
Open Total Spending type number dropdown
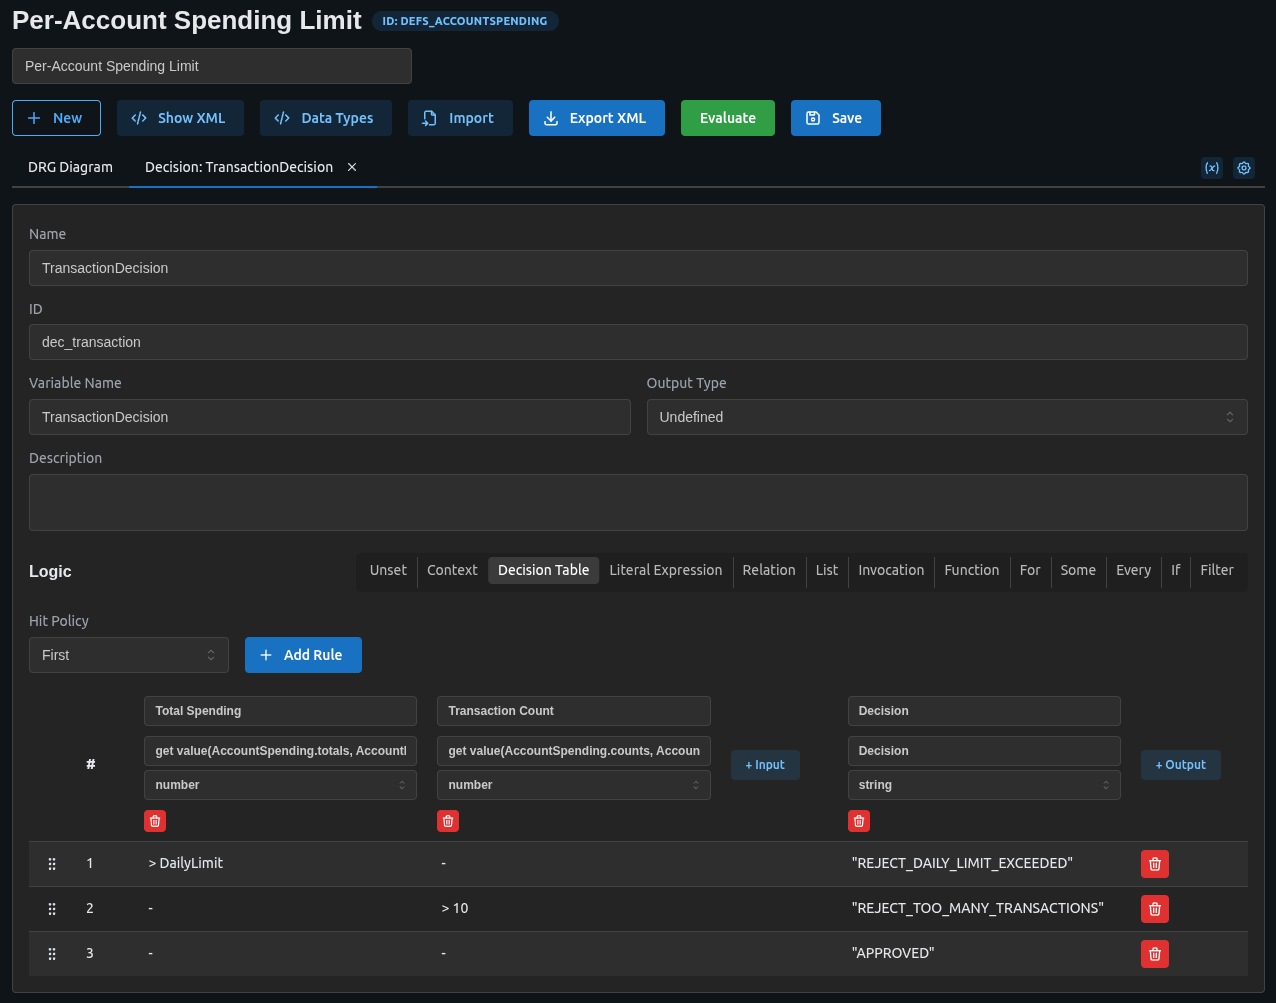click(280, 785)
